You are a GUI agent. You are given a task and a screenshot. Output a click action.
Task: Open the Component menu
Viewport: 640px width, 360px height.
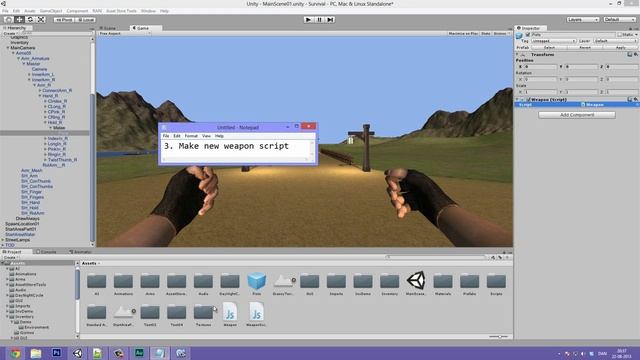77,11
